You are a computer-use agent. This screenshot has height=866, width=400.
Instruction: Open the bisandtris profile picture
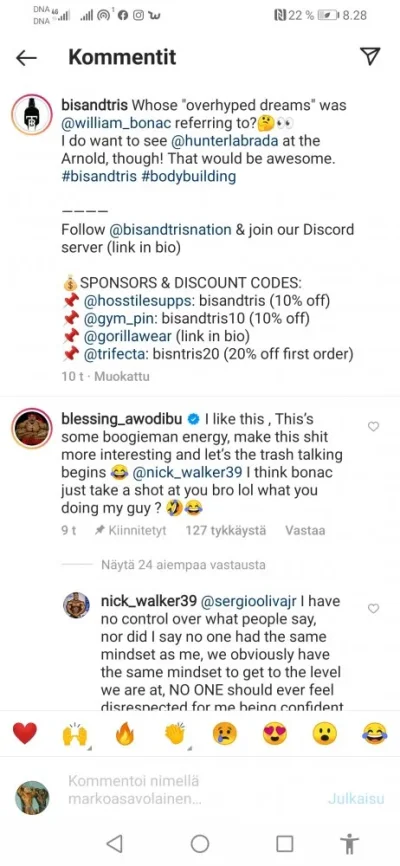coord(32,114)
